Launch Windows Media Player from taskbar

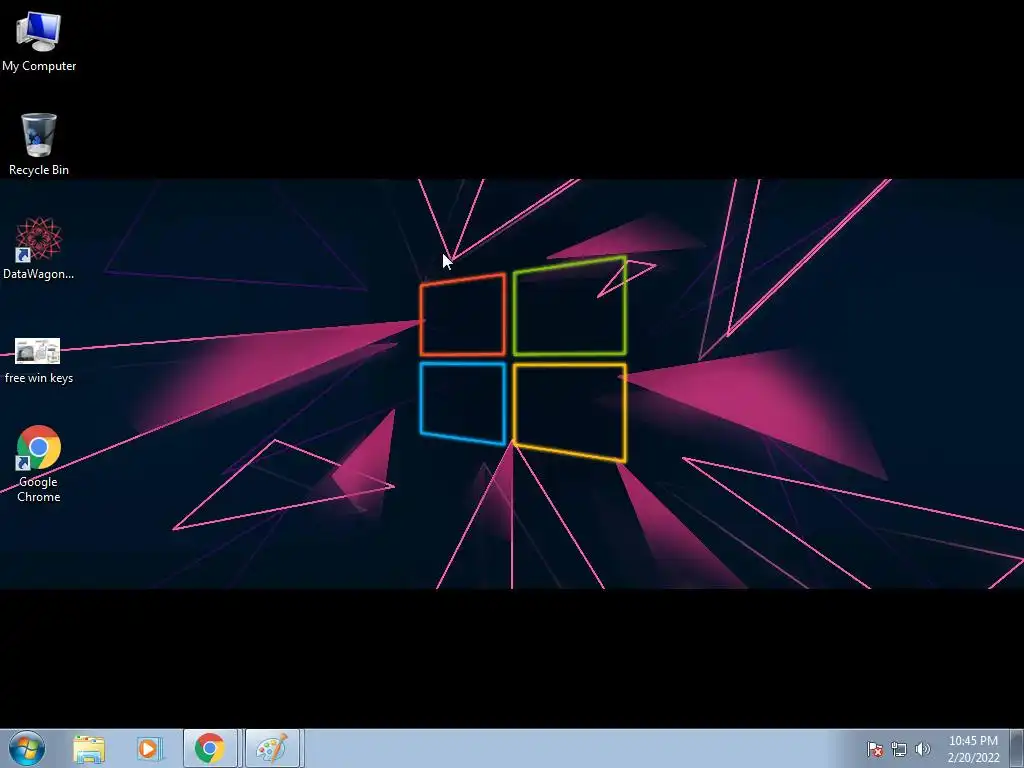point(149,749)
